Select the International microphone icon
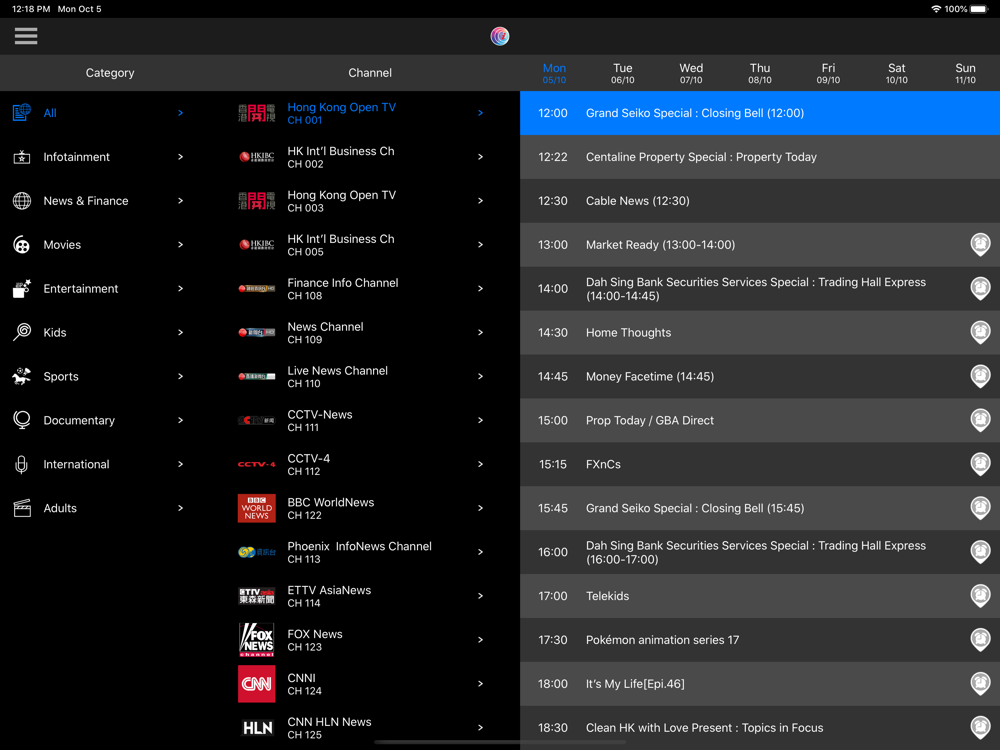The image size is (1000, 750). pyautogui.click(x=22, y=464)
